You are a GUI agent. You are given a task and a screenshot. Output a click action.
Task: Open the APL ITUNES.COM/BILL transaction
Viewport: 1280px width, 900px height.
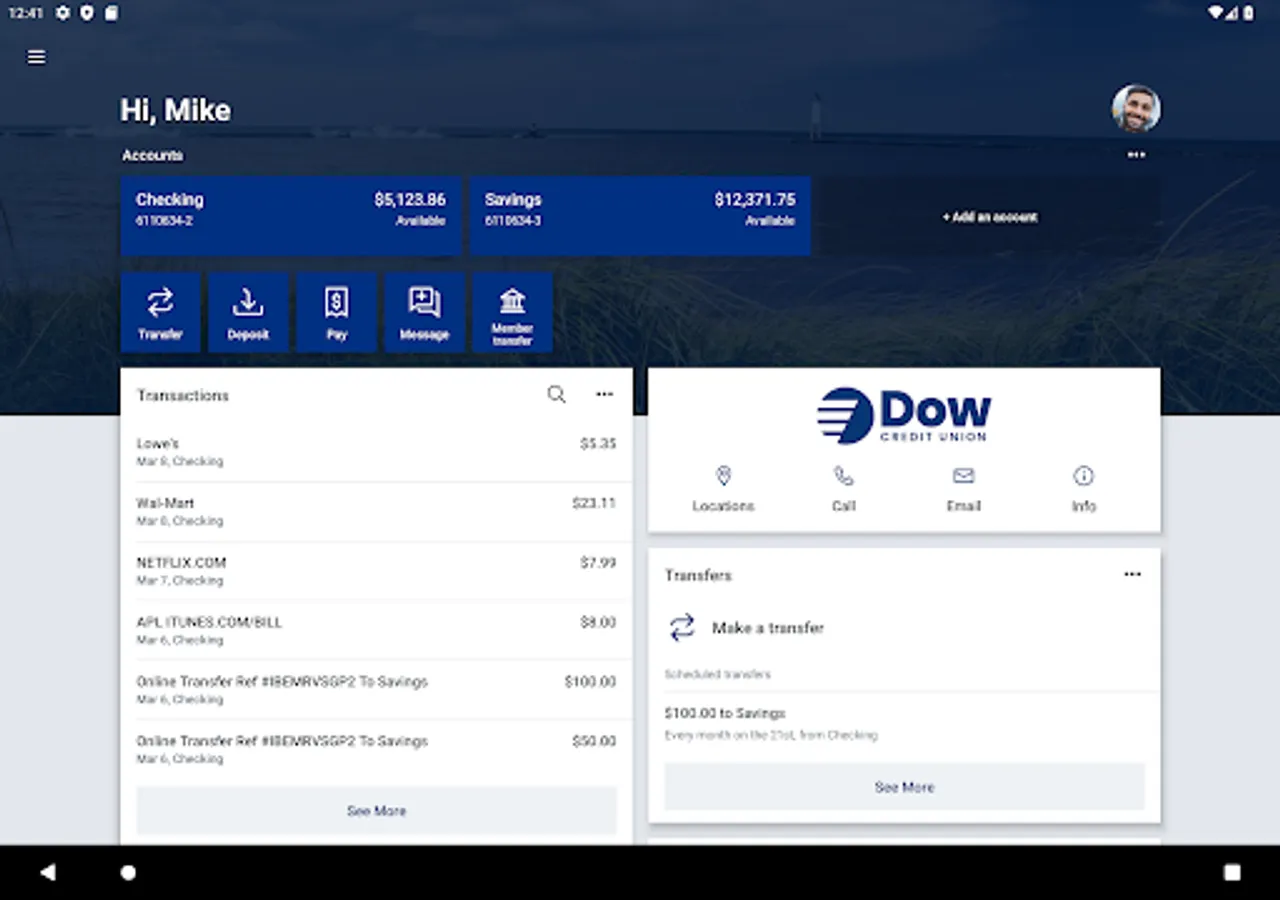tap(376, 631)
